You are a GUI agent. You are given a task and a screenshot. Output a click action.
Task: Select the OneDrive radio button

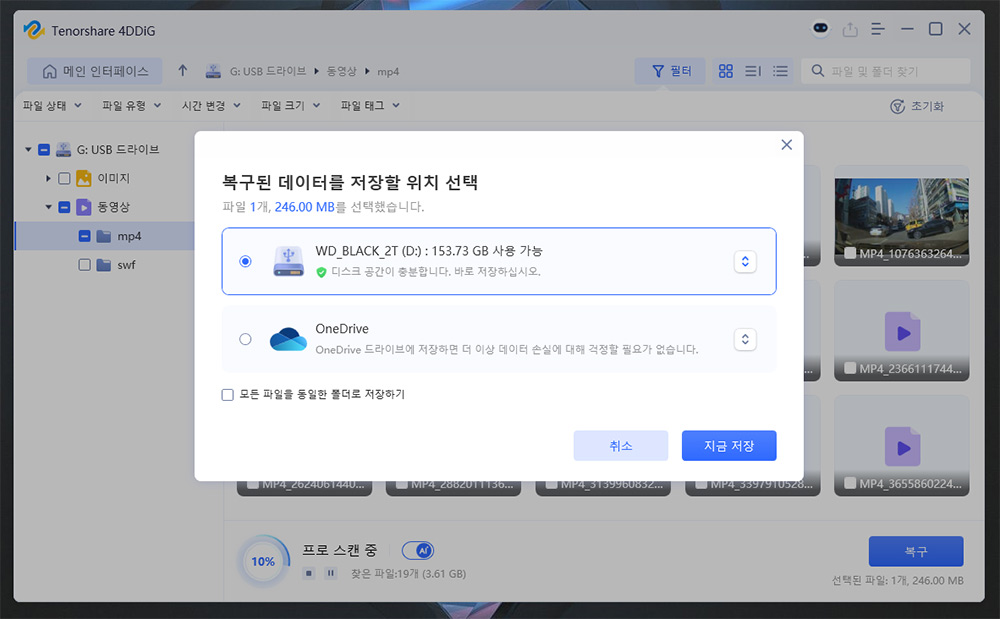click(x=246, y=339)
